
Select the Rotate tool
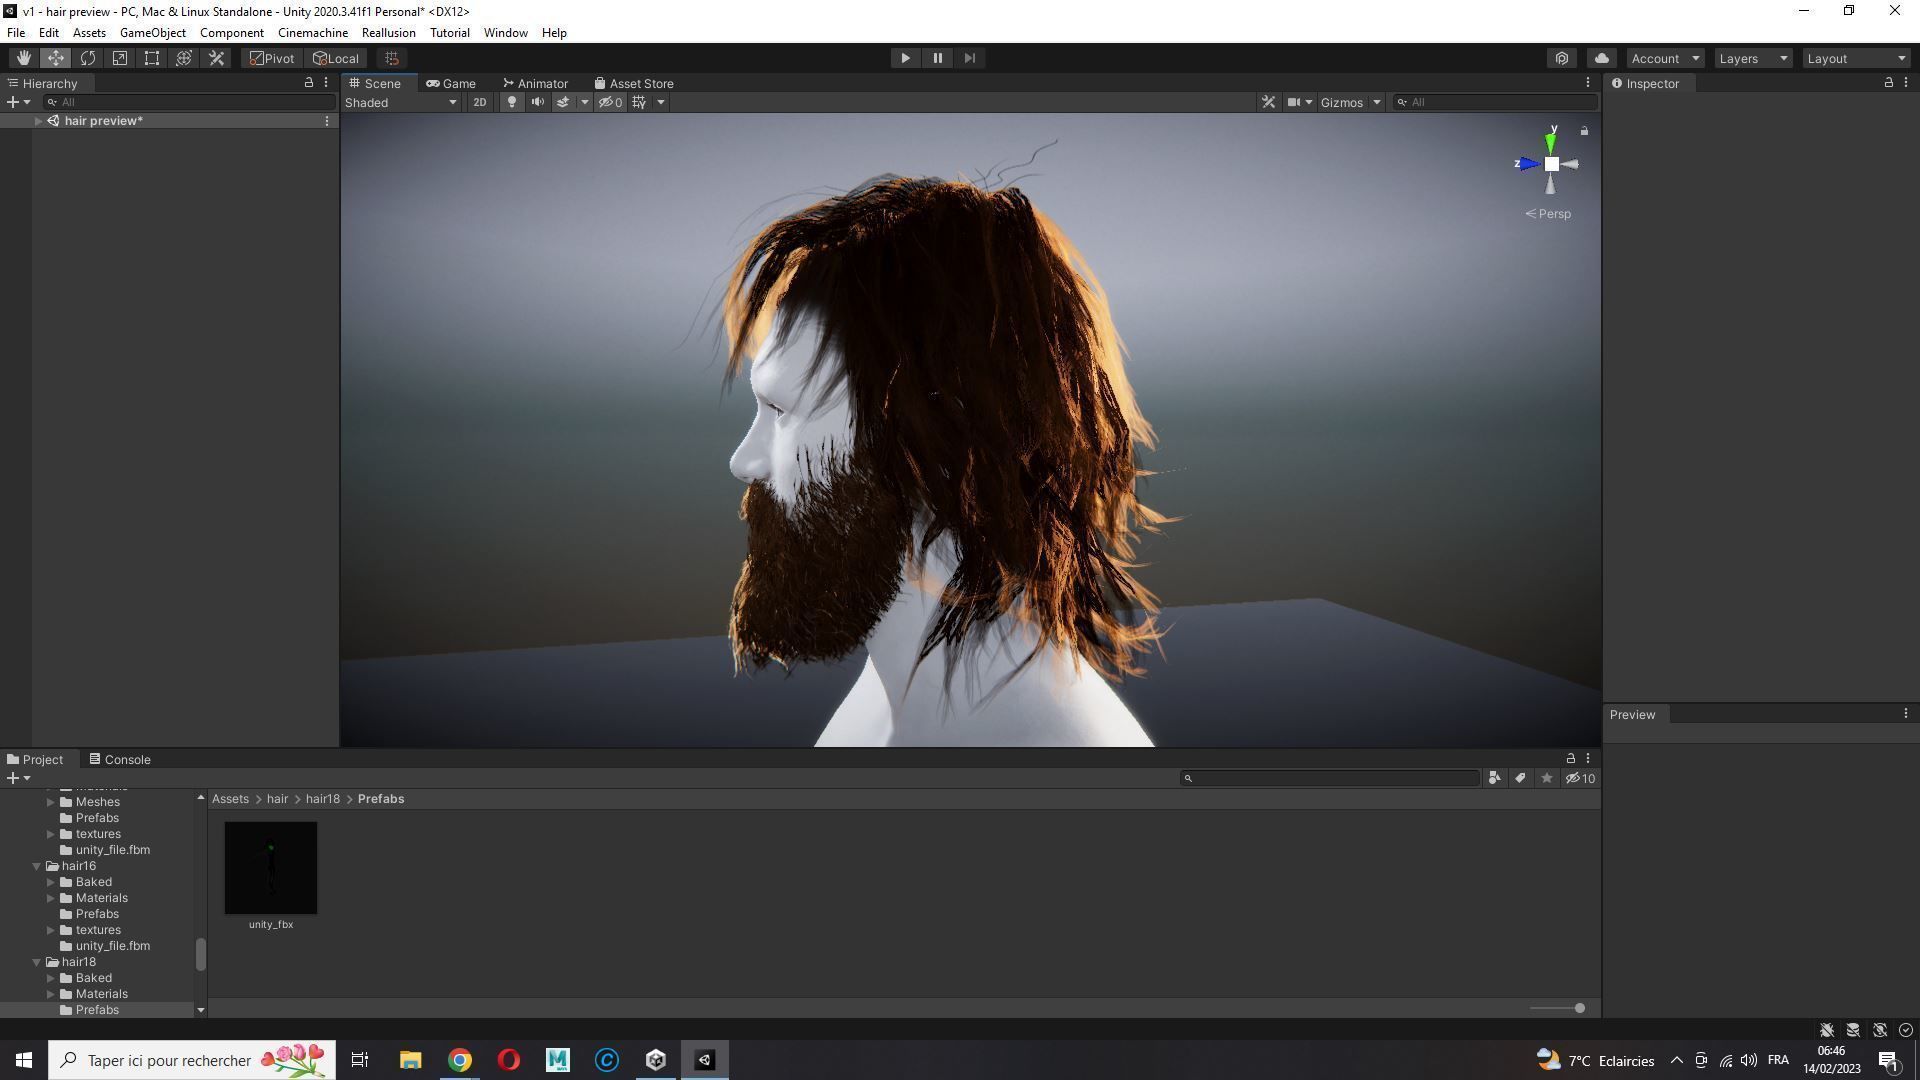point(88,58)
